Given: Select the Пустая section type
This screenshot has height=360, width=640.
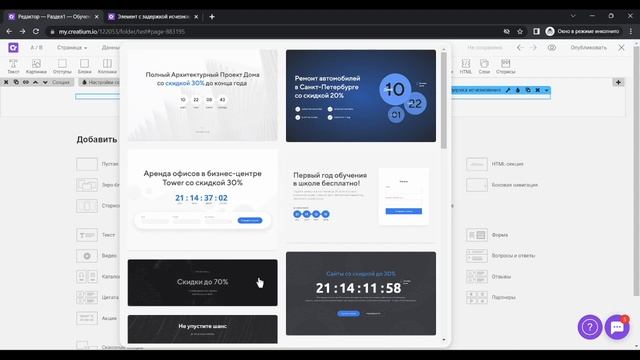Looking at the screenshot, I should click(98, 164).
